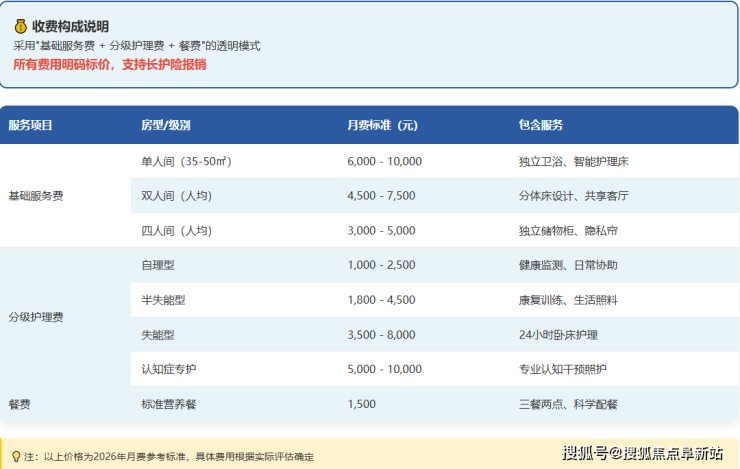Click the 月费标准（元） column header
This screenshot has height=469, width=740.
[382, 125]
